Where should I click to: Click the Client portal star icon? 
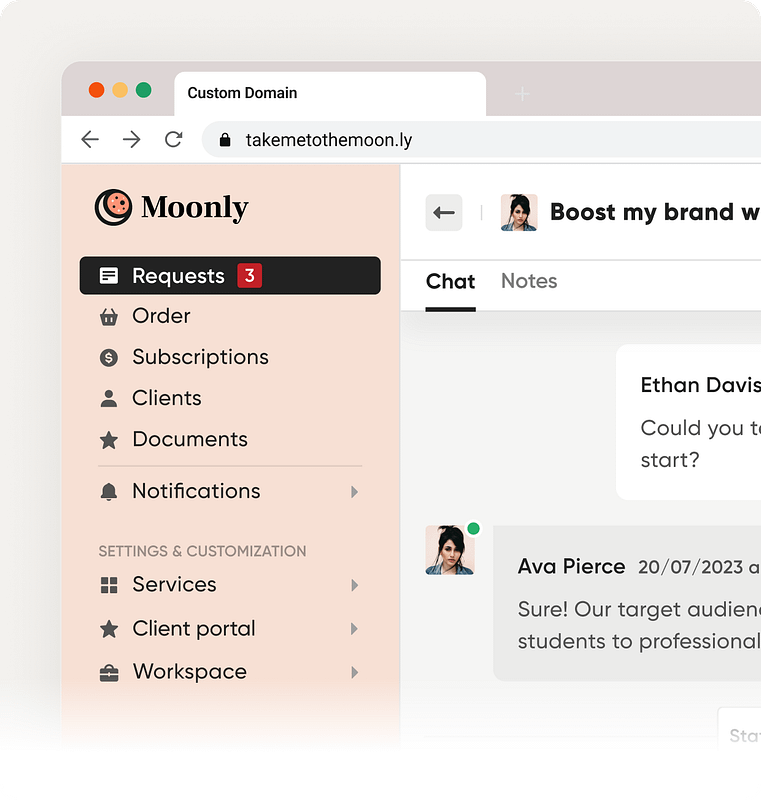point(109,629)
